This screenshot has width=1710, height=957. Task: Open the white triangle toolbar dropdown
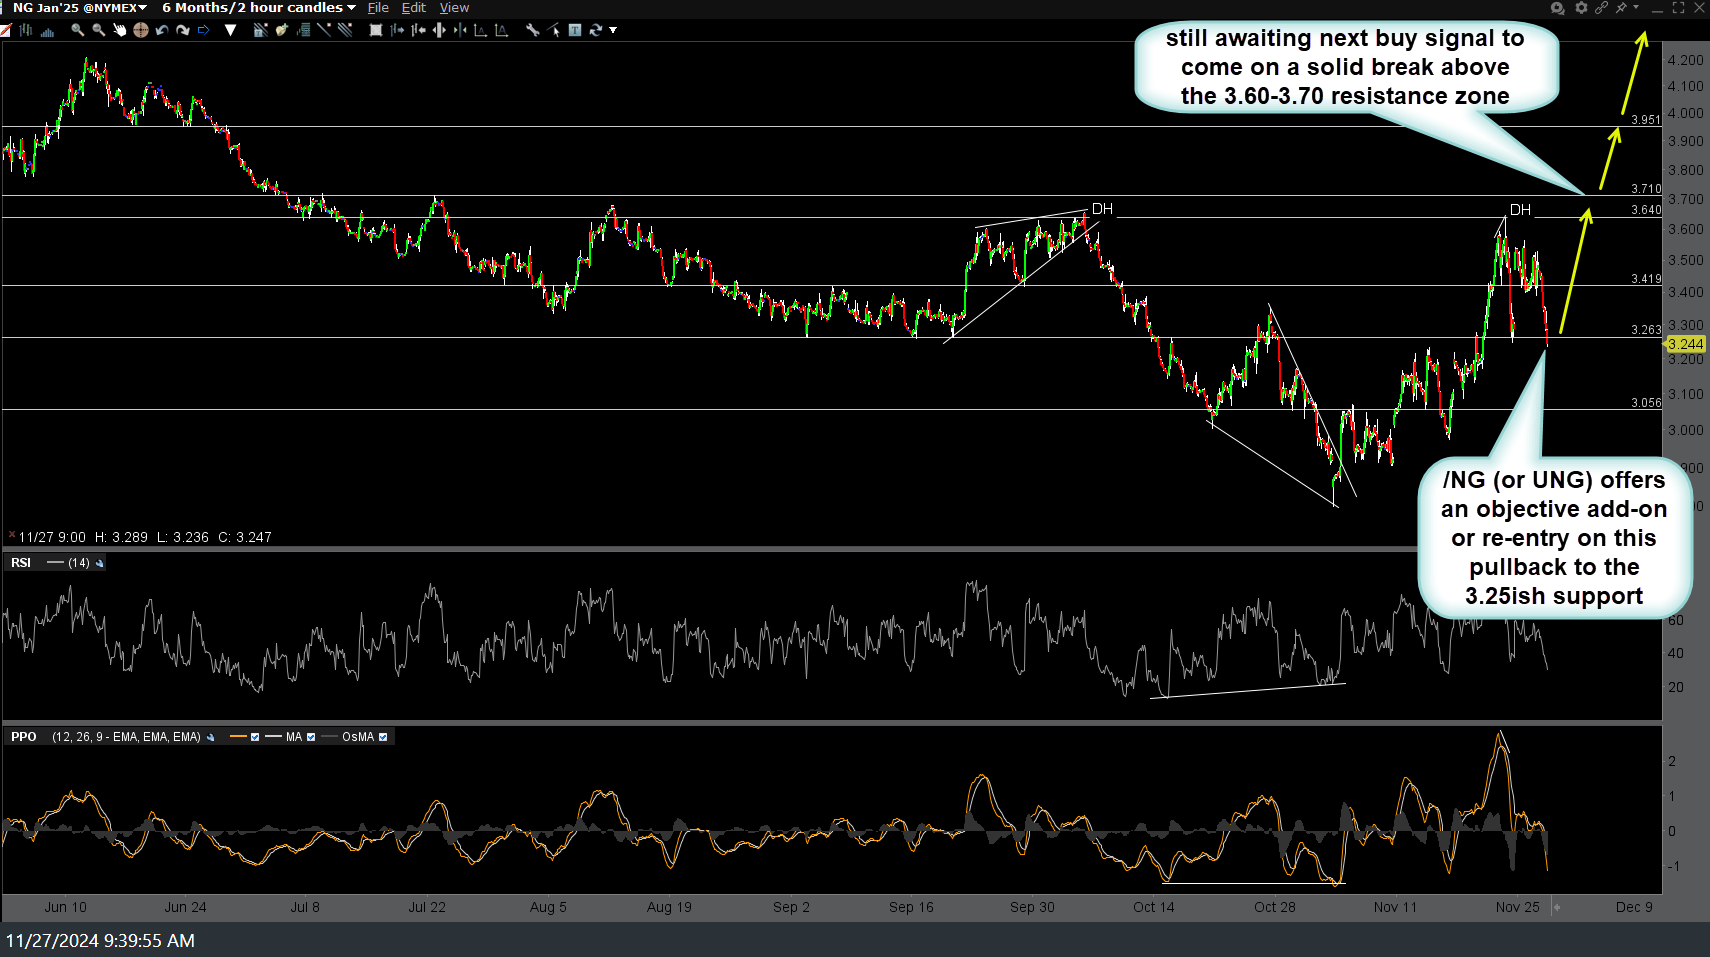(x=231, y=30)
